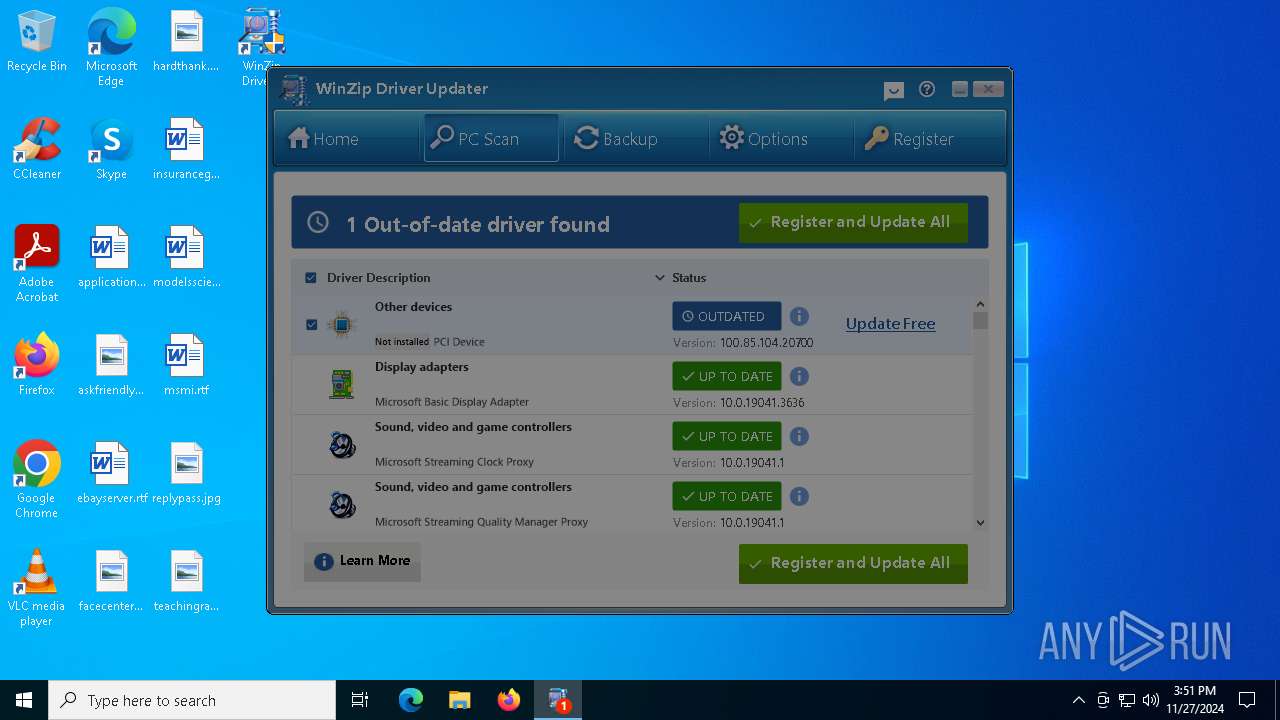This screenshot has width=1280, height=720.
Task: Click the OUTDATED status badge
Action: click(727, 316)
